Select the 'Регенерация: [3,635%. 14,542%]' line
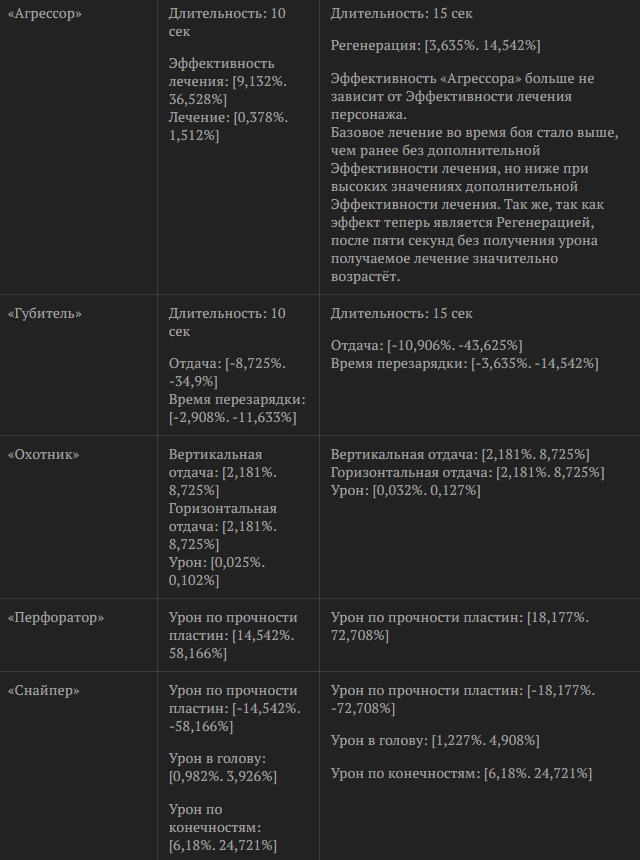The width and height of the screenshot is (640, 860). click(435, 46)
